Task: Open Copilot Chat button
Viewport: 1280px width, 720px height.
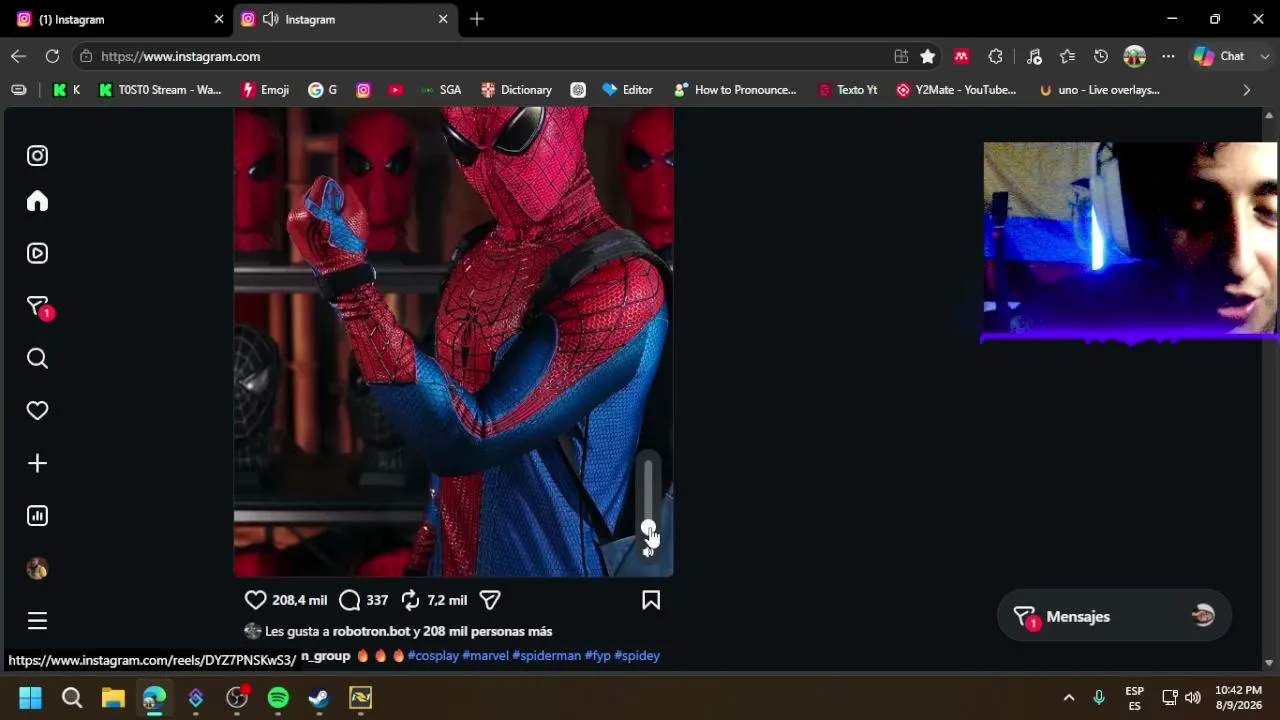Action: click(x=1219, y=56)
